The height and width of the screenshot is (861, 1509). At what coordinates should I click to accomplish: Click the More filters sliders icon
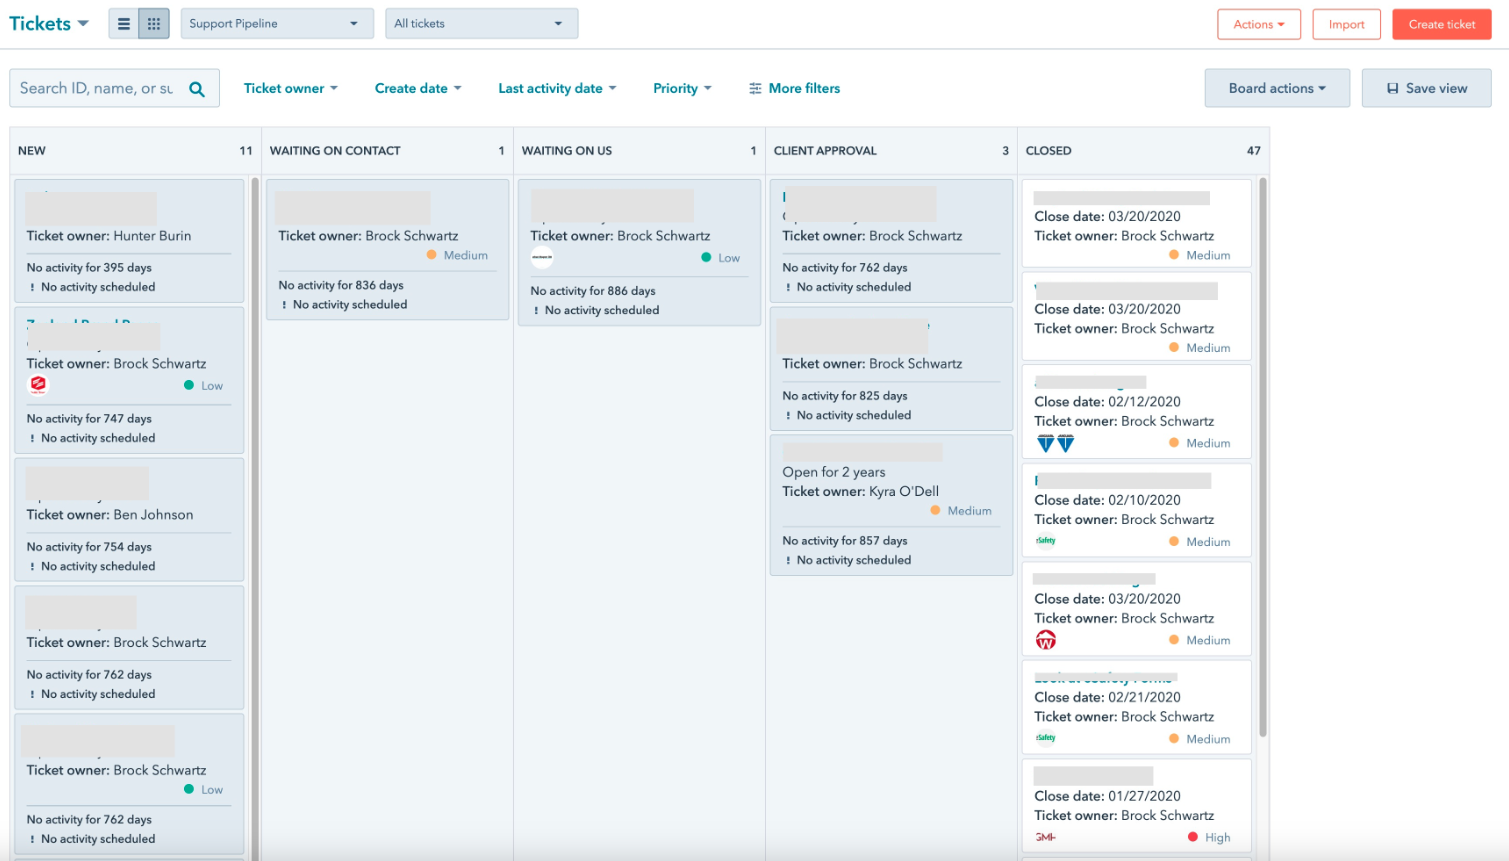click(x=755, y=89)
